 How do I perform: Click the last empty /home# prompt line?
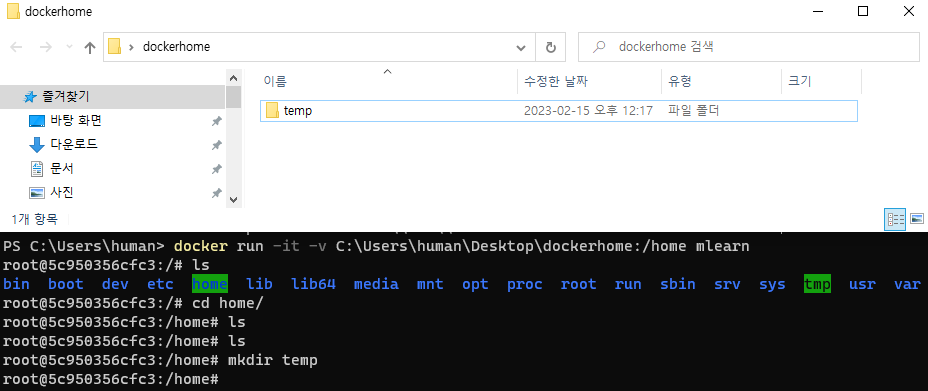coord(111,379)
